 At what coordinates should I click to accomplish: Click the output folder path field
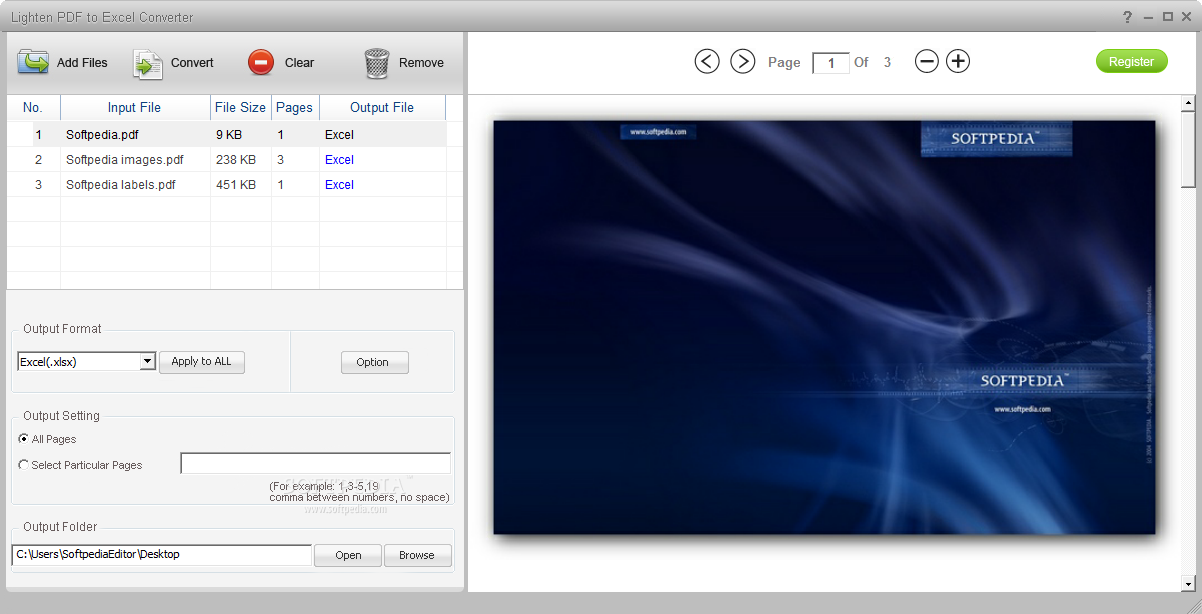point(162,554)
